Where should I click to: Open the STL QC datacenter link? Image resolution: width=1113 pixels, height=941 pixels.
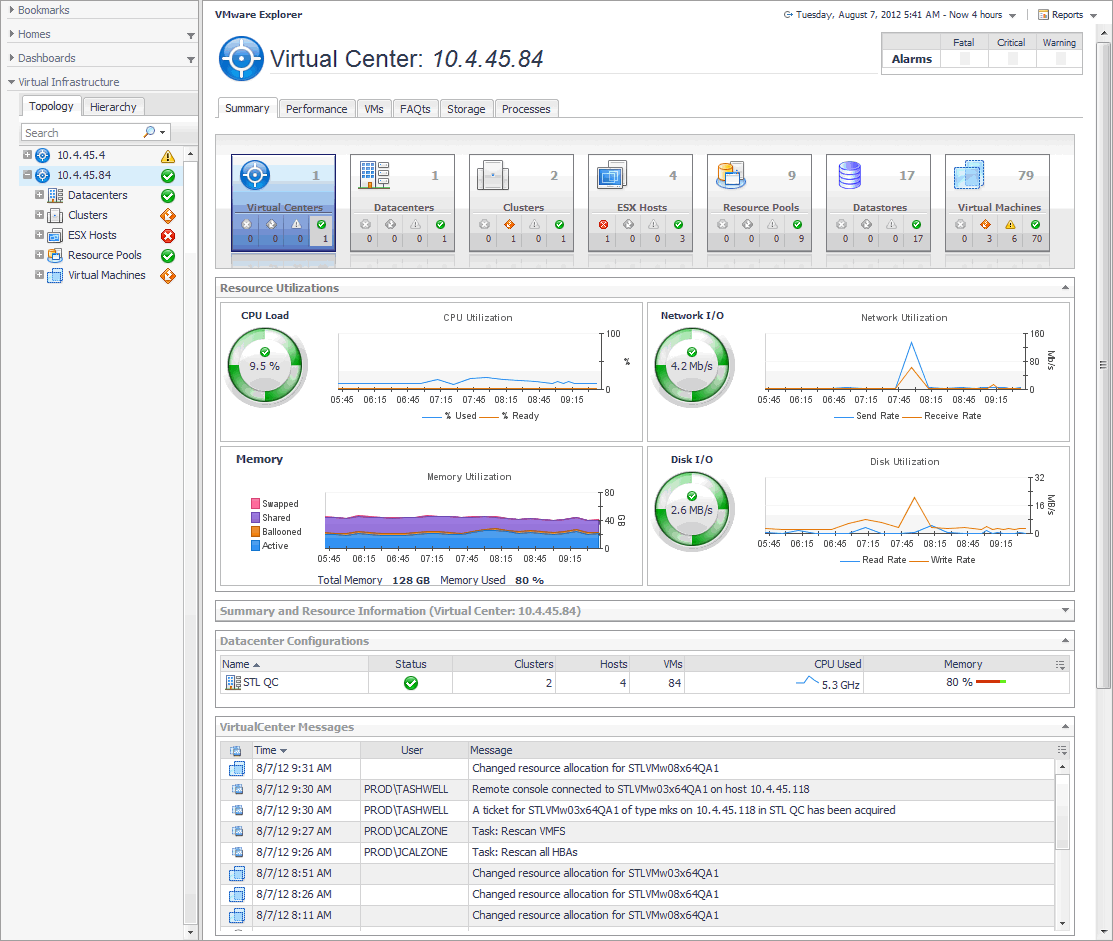coord(261,682)
